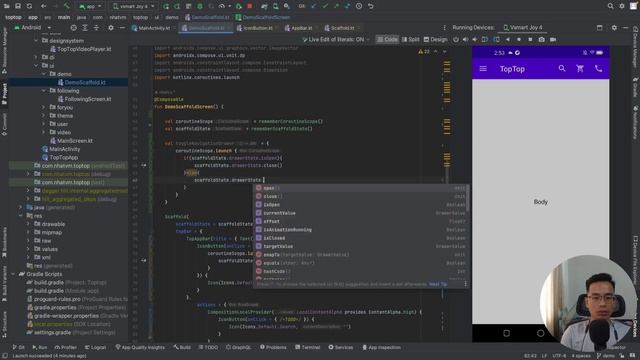Click the Make Project hammer icon

pyautogui.click(x=67, y=6)
